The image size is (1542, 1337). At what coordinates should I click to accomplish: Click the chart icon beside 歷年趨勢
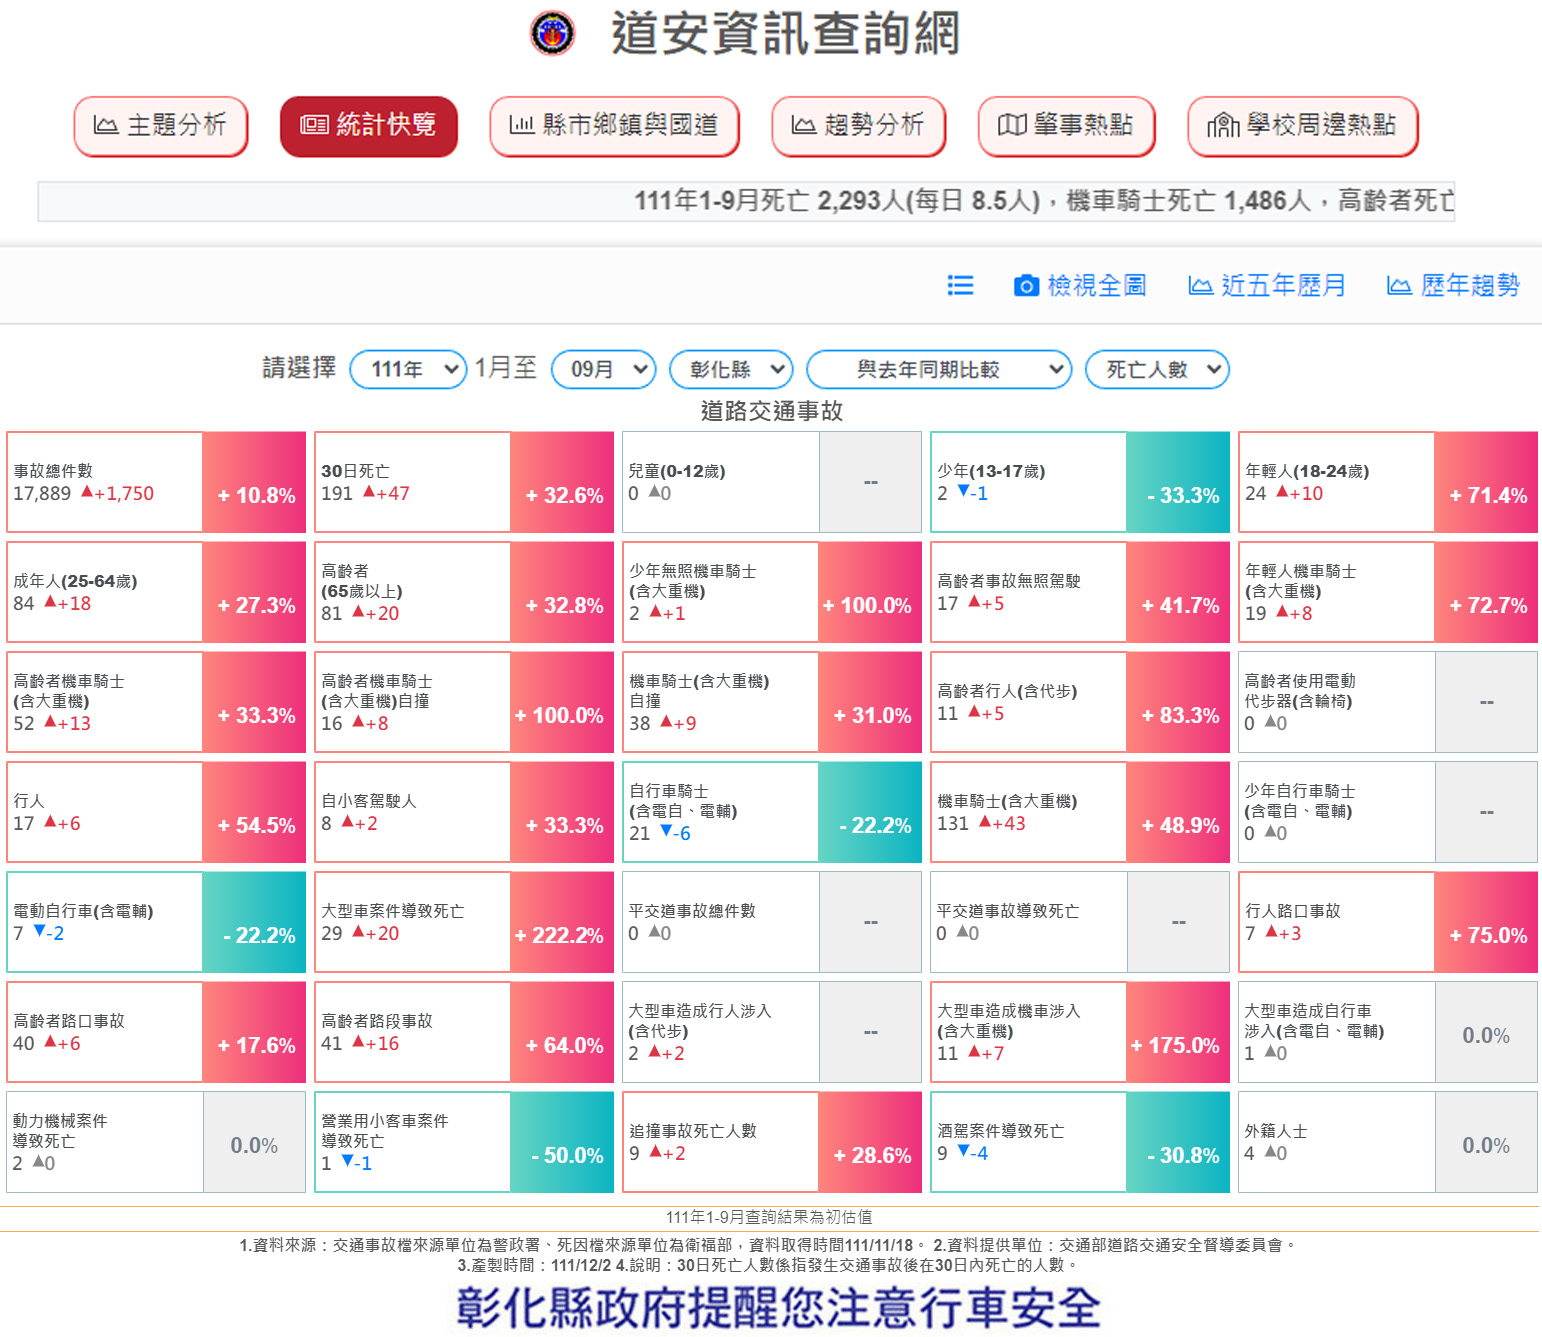click(1399, 286)
